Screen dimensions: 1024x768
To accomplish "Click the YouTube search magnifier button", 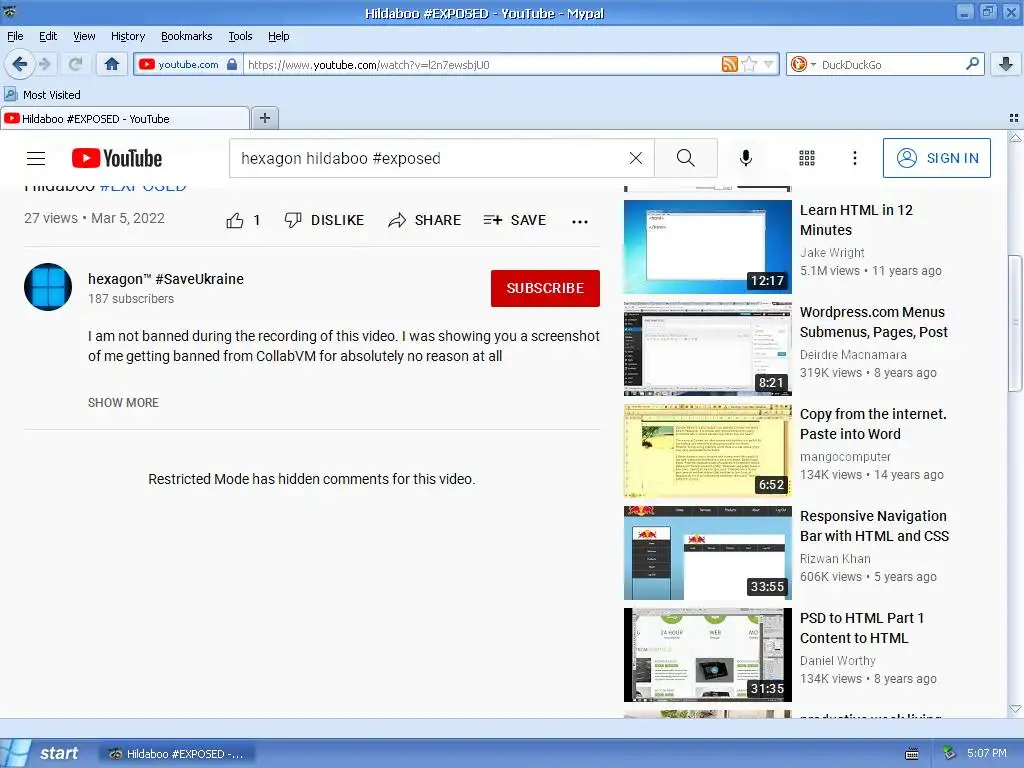I will 686,158.
